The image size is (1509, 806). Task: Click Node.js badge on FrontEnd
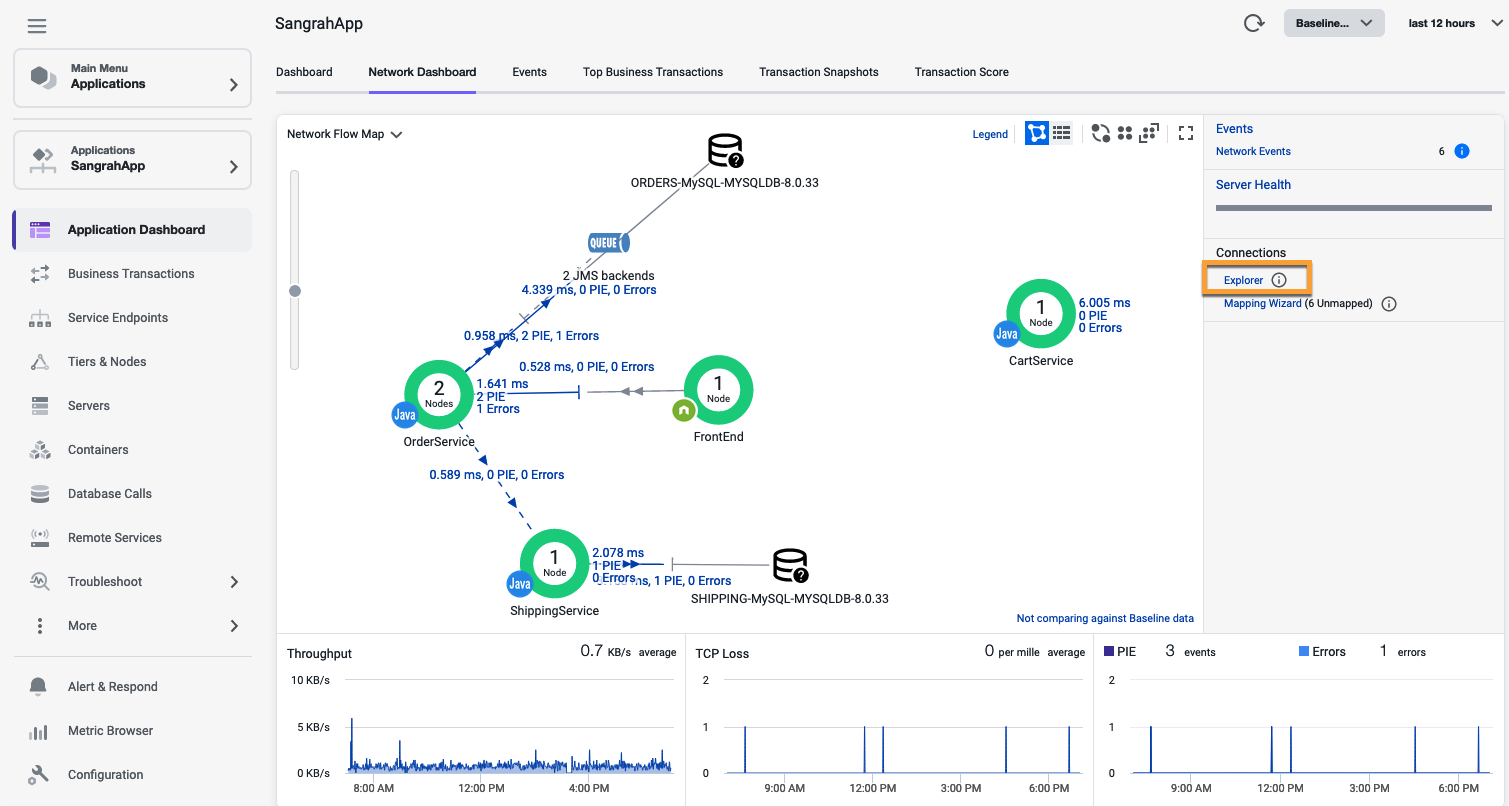(684, 410)
